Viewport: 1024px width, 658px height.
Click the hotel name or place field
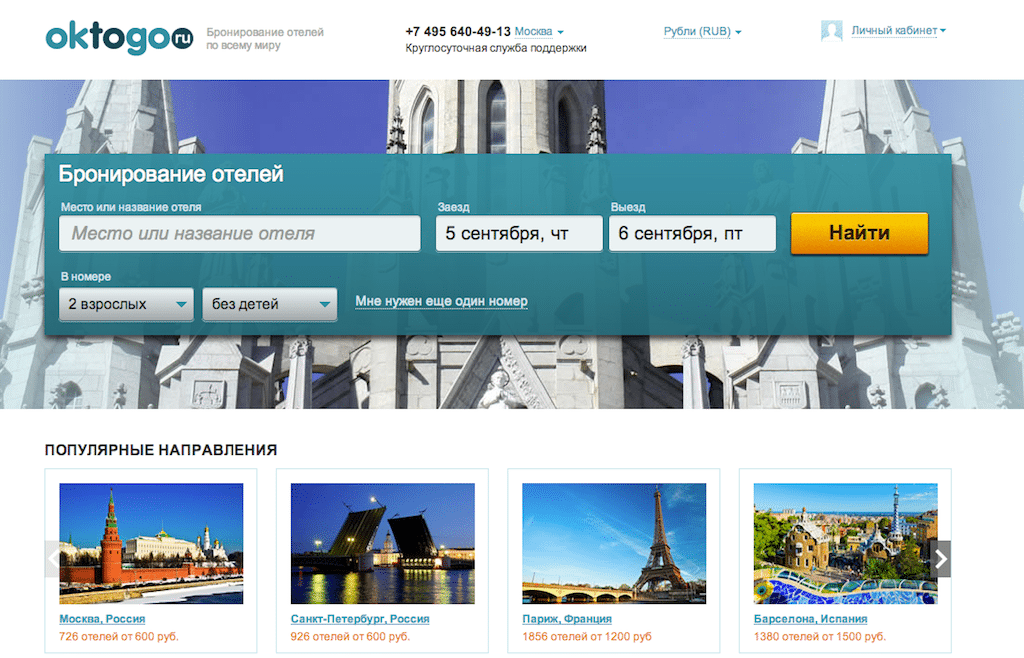240,233
